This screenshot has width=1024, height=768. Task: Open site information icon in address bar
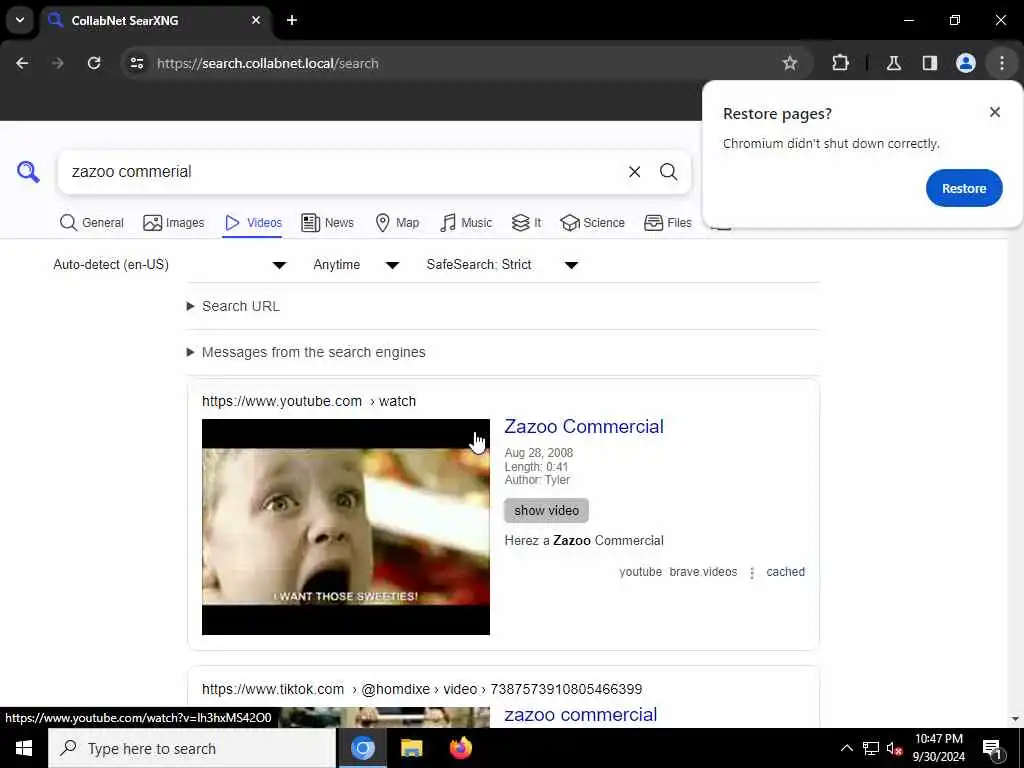point(136,63)
